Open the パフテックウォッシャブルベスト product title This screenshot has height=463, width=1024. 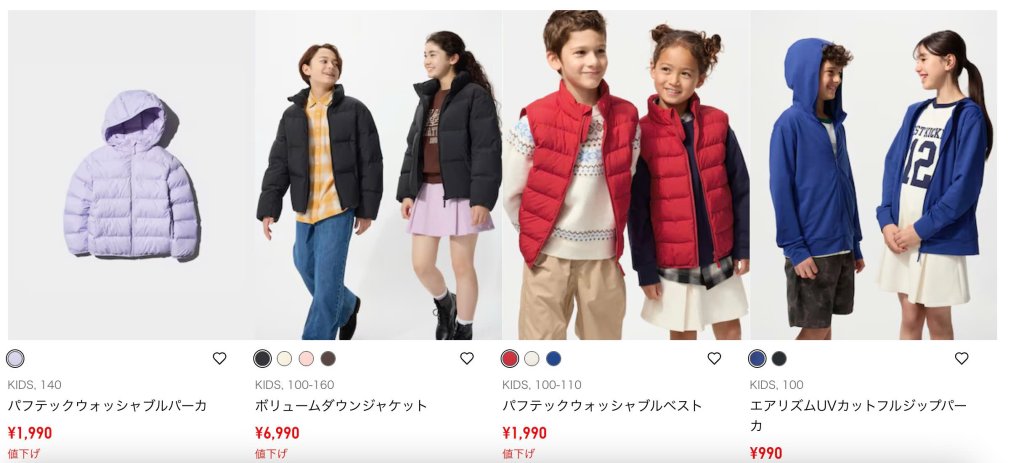[602, 406]
